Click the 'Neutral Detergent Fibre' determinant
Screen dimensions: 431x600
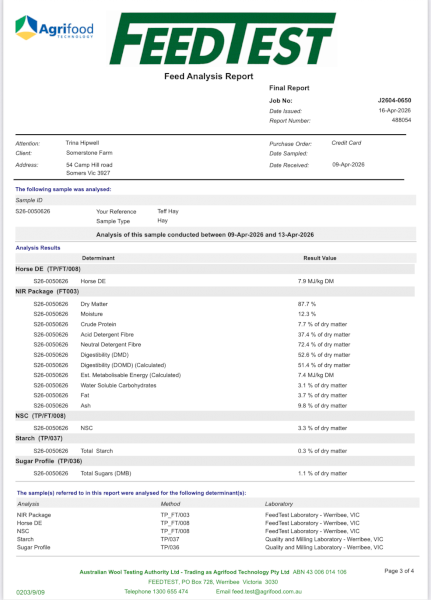tap(111, 344)
